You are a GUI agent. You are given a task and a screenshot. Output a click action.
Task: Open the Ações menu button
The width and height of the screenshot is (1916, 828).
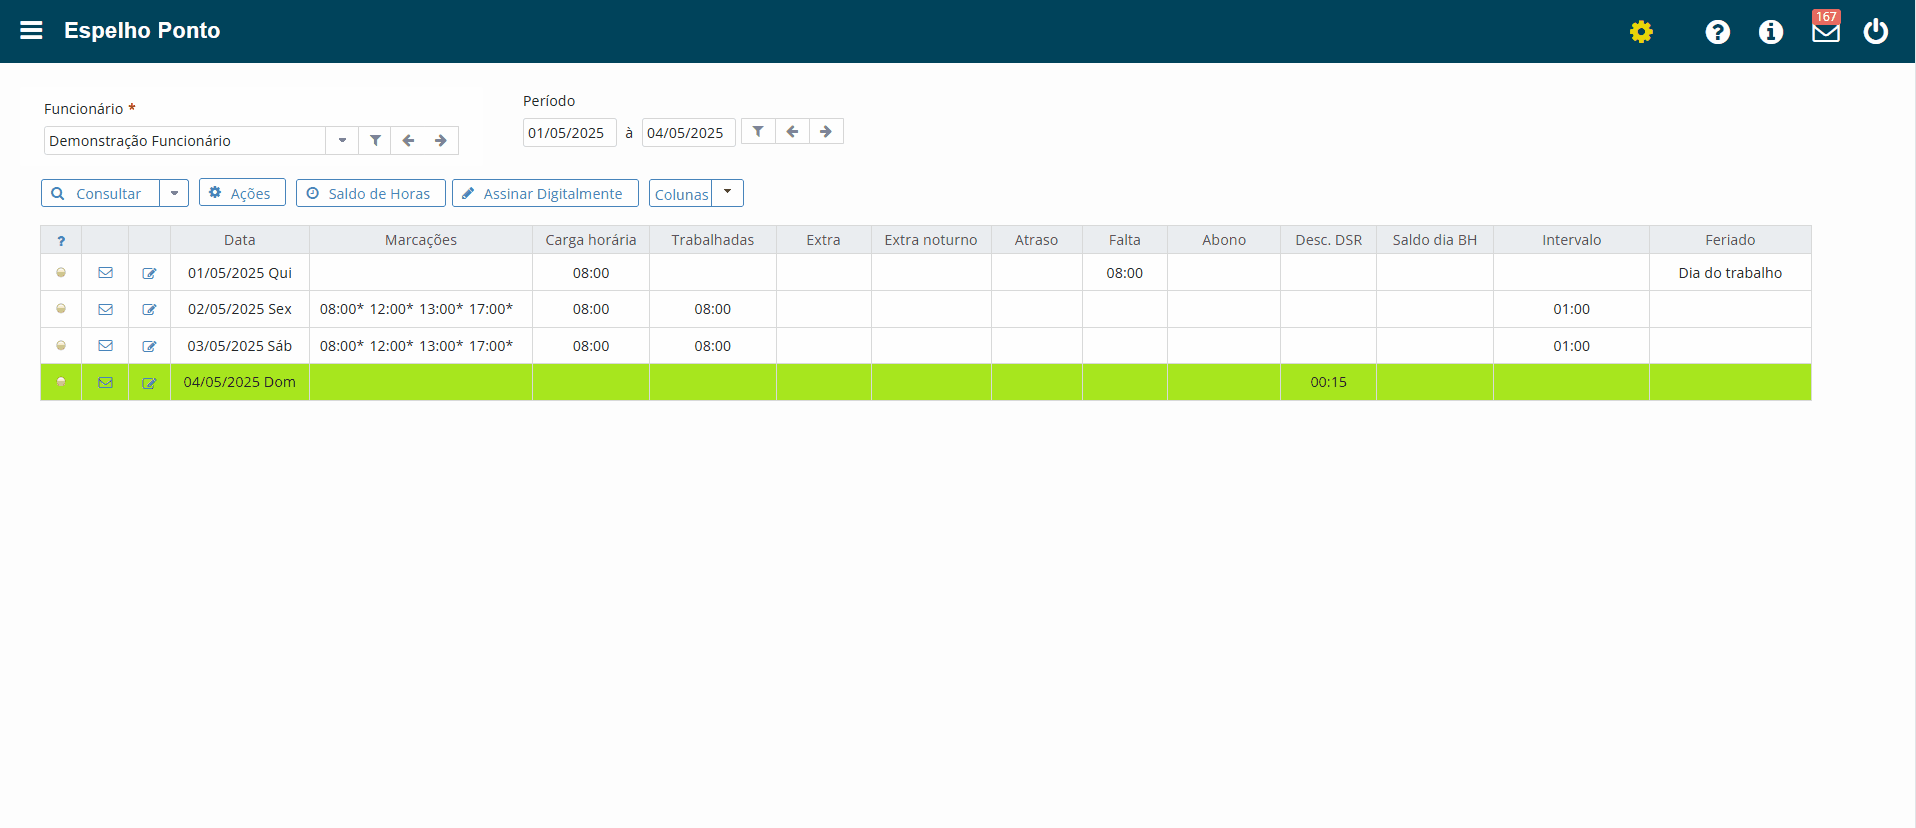pos(242,193)
